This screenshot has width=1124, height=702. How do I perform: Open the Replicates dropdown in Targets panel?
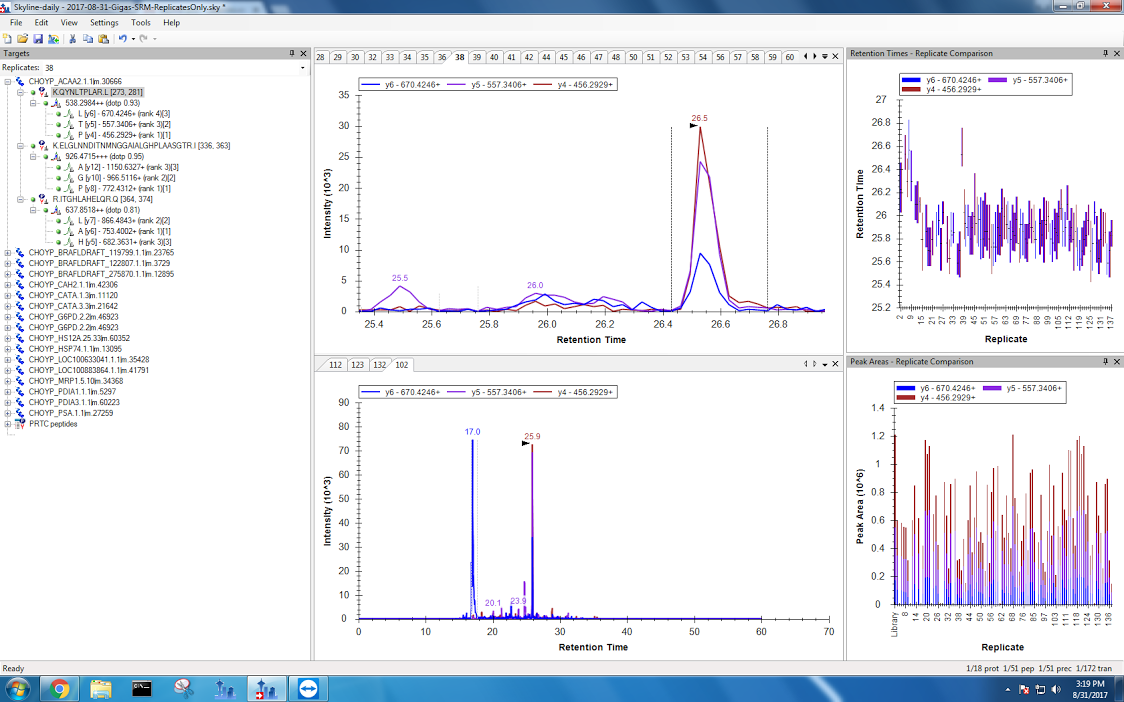303,68
